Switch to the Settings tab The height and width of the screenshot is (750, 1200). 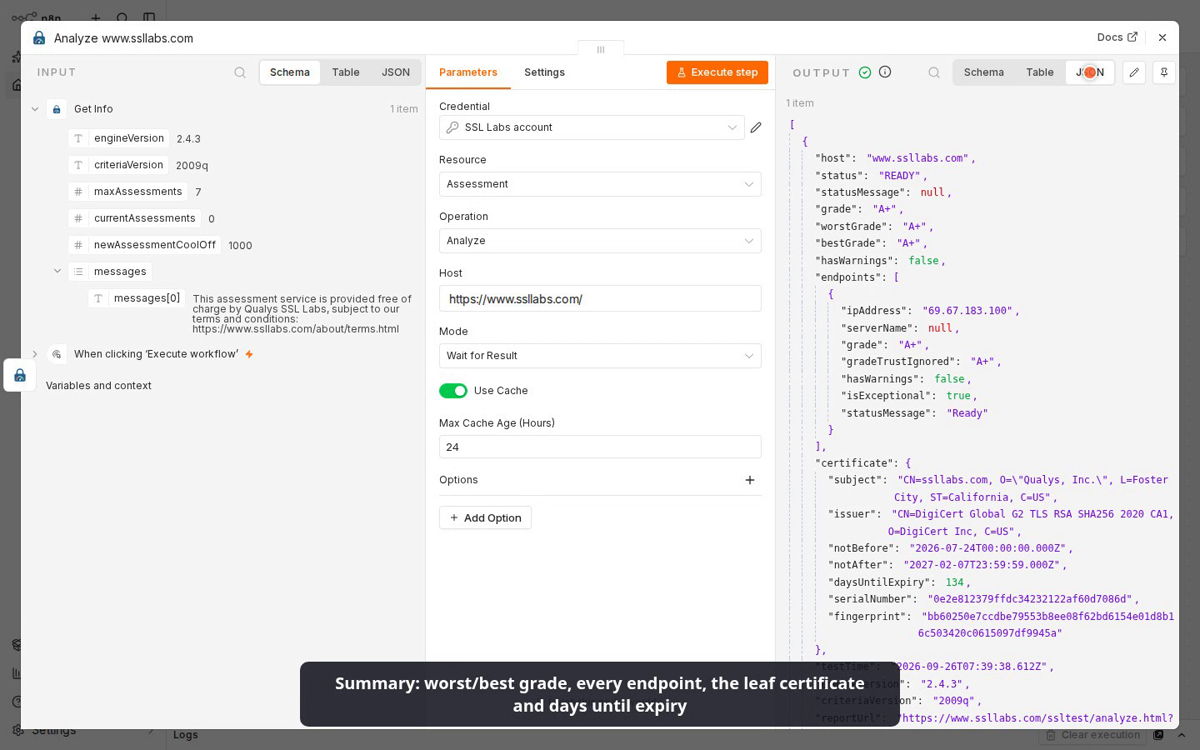[544, 72]
